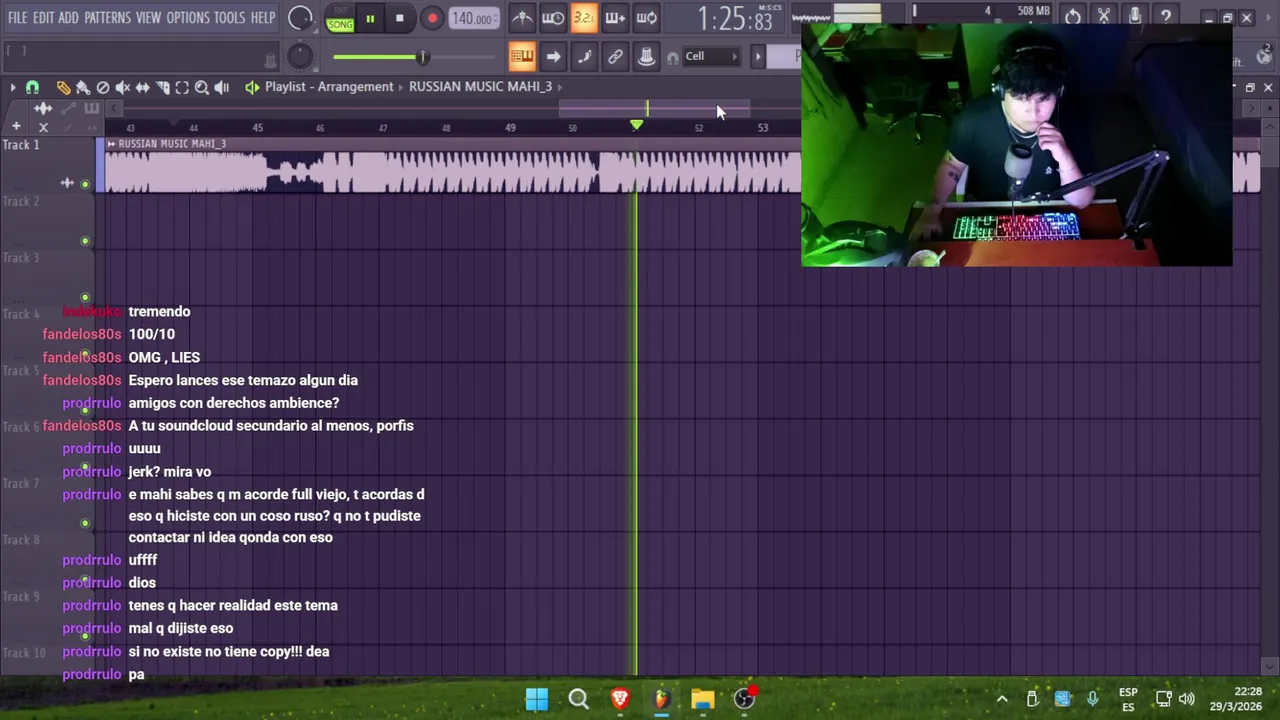The height and width of the screenshot is (720, 1280).
Task: Select the Zoom tool in playlist toolbar
Action: click(x=202, y=88)
